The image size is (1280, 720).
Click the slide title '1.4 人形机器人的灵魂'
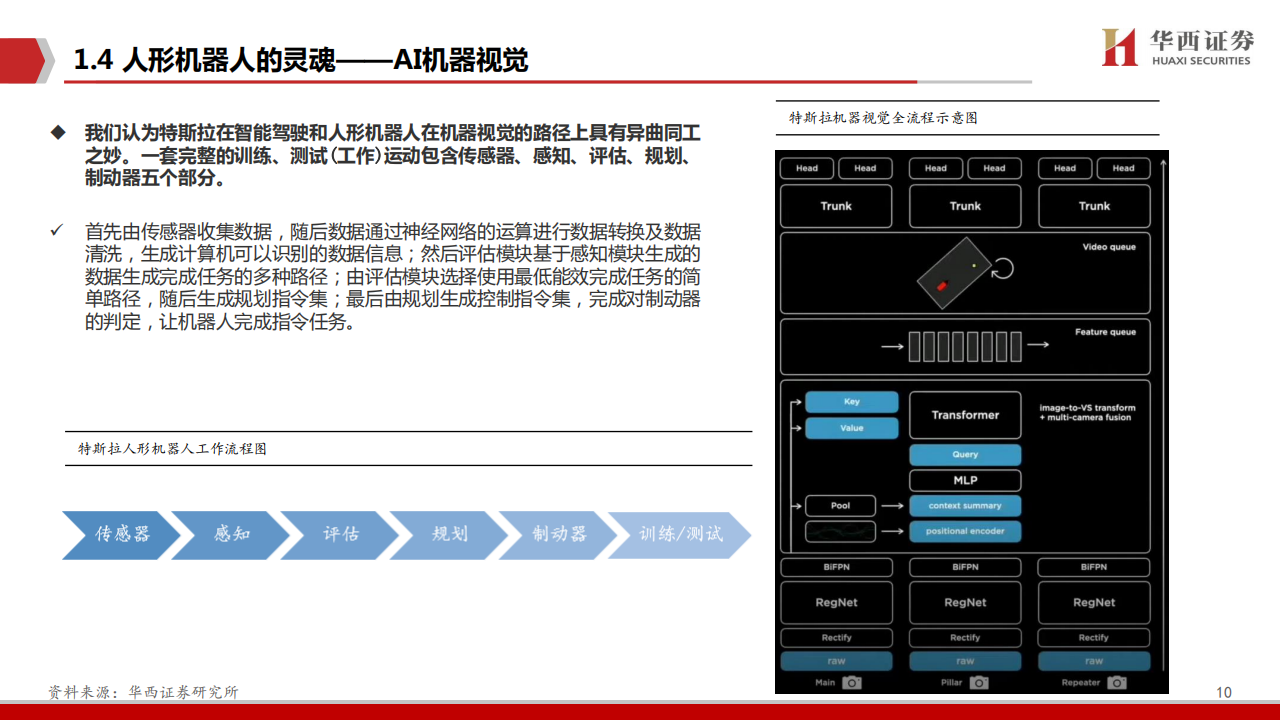click(205, 61)
